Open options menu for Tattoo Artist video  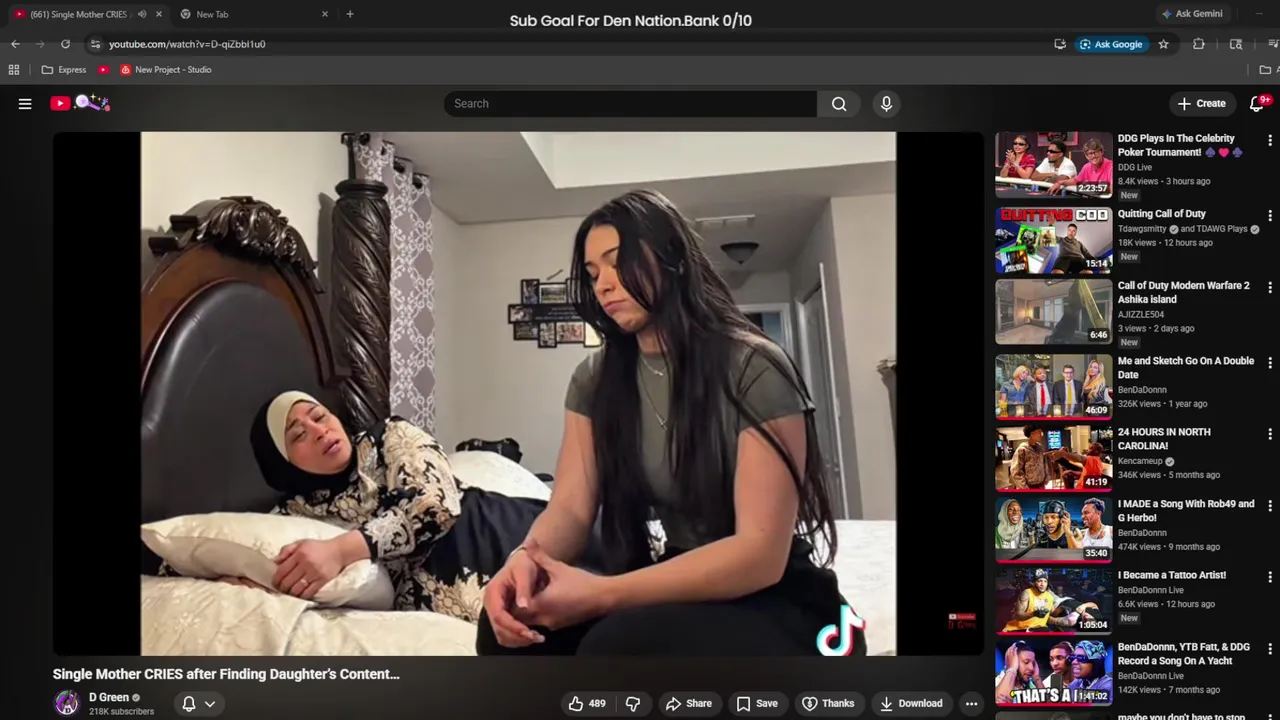[x=1270, y=578]
